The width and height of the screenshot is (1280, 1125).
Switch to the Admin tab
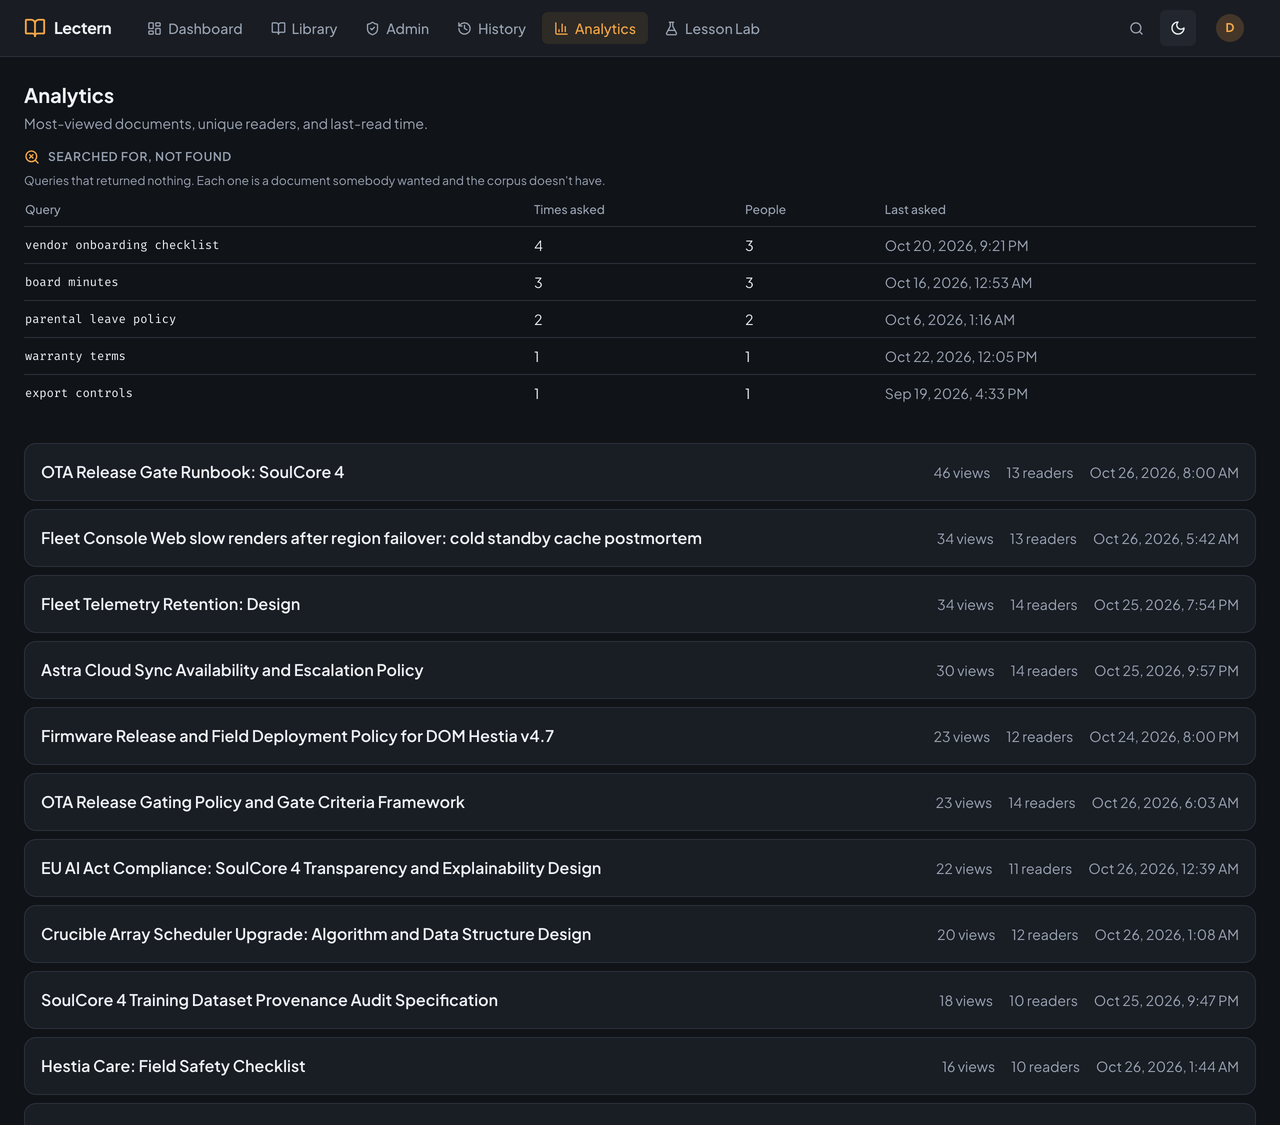point(397,29)
